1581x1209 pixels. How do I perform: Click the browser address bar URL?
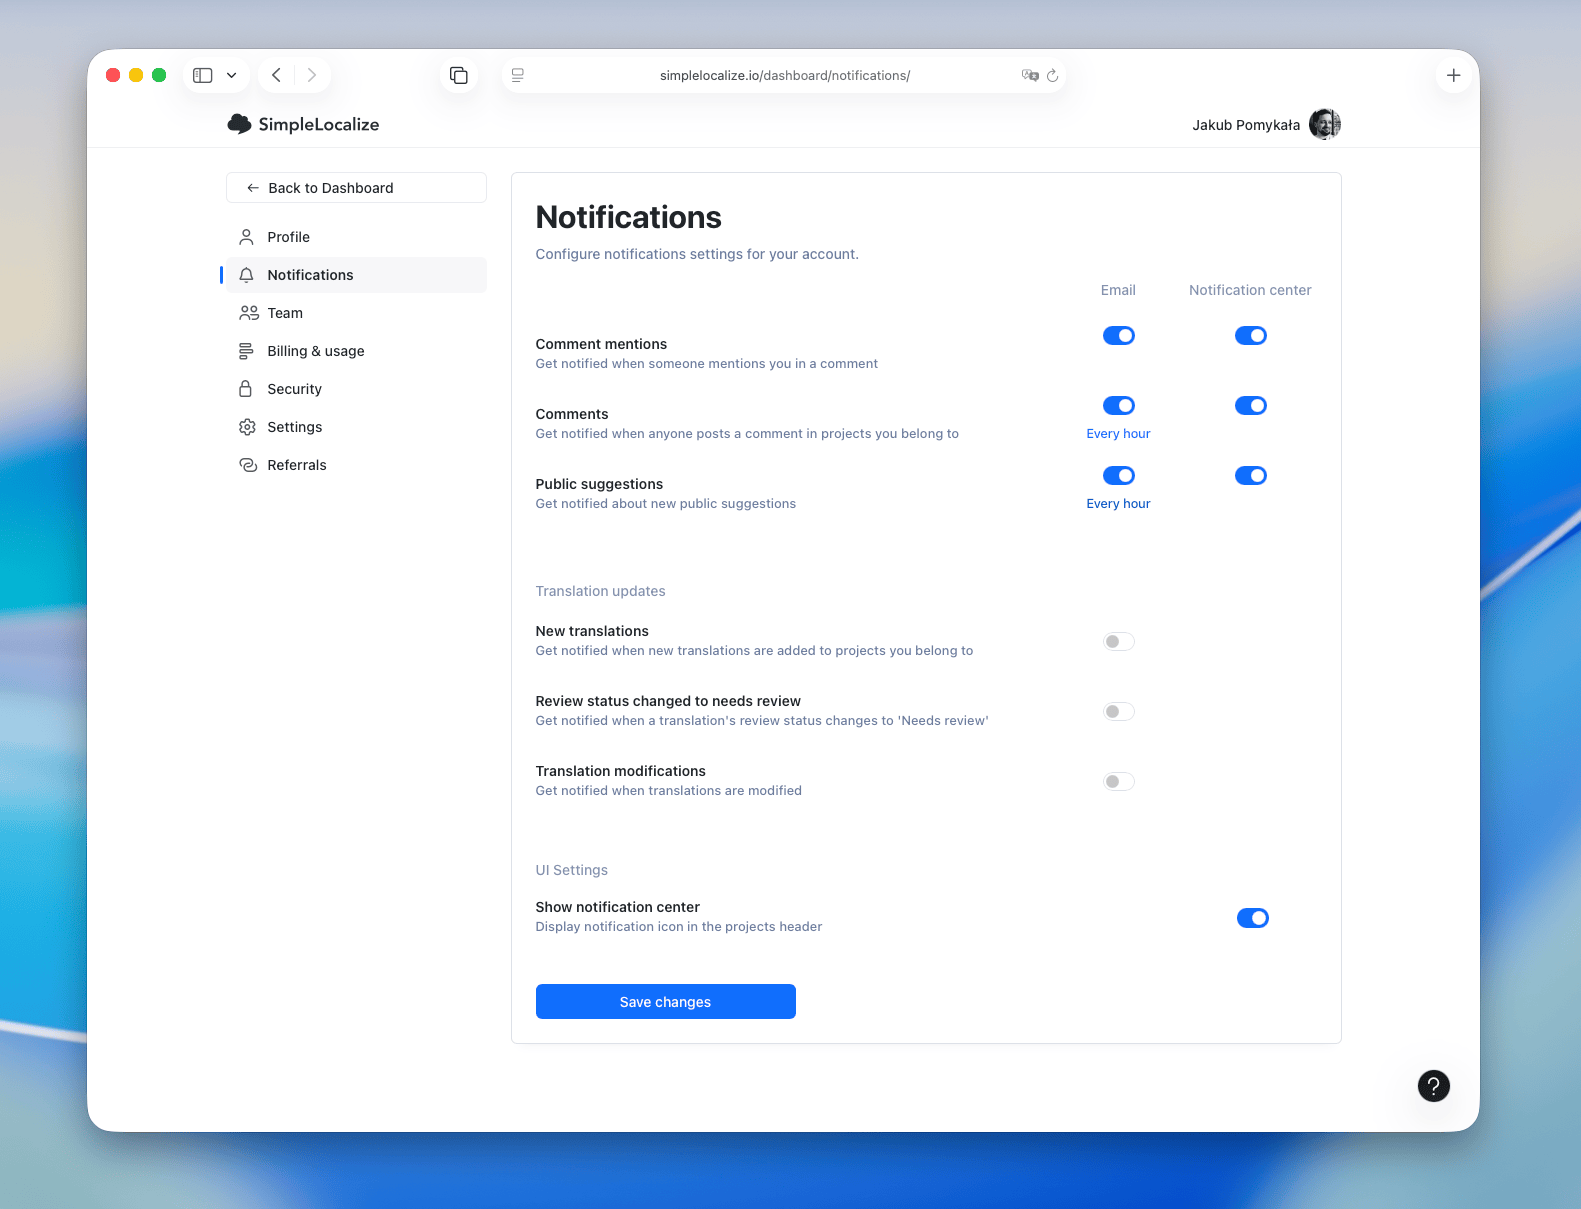[x=785, y=75]
